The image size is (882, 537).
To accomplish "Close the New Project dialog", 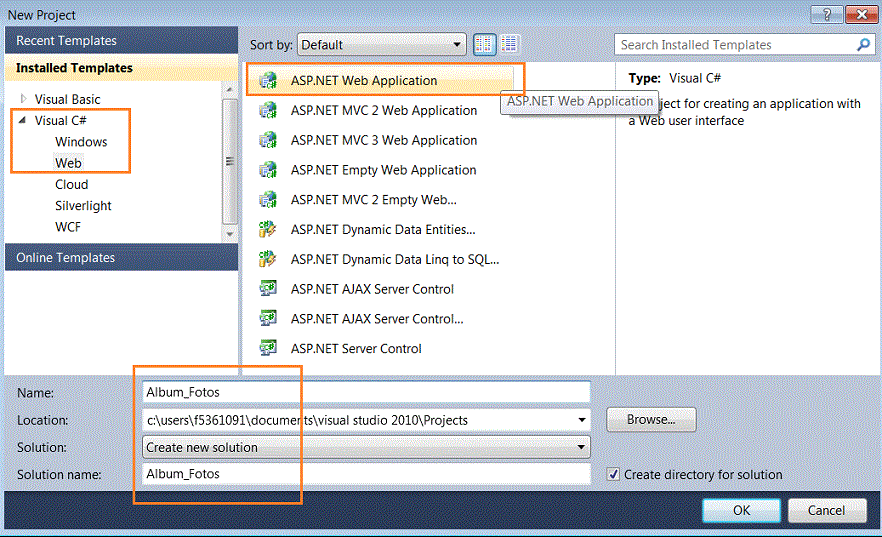I will pos(861,15).
